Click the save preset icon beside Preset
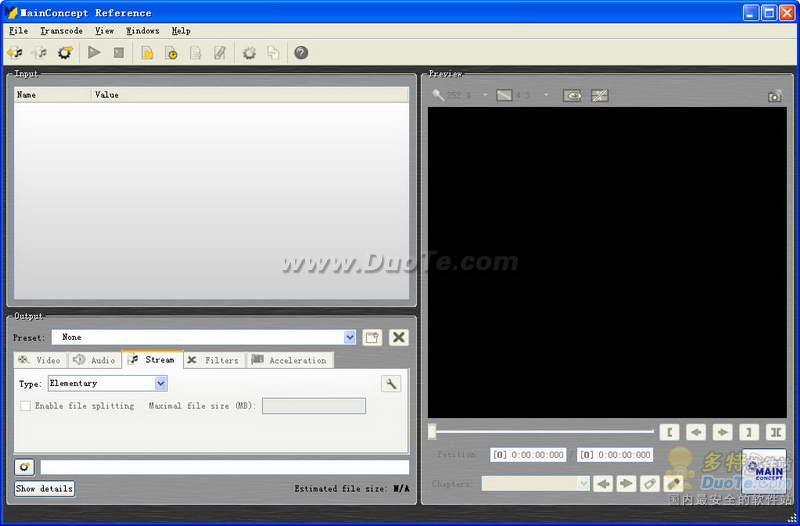The height and width of the screenshot is (526, 800). [x=372, y=337]
